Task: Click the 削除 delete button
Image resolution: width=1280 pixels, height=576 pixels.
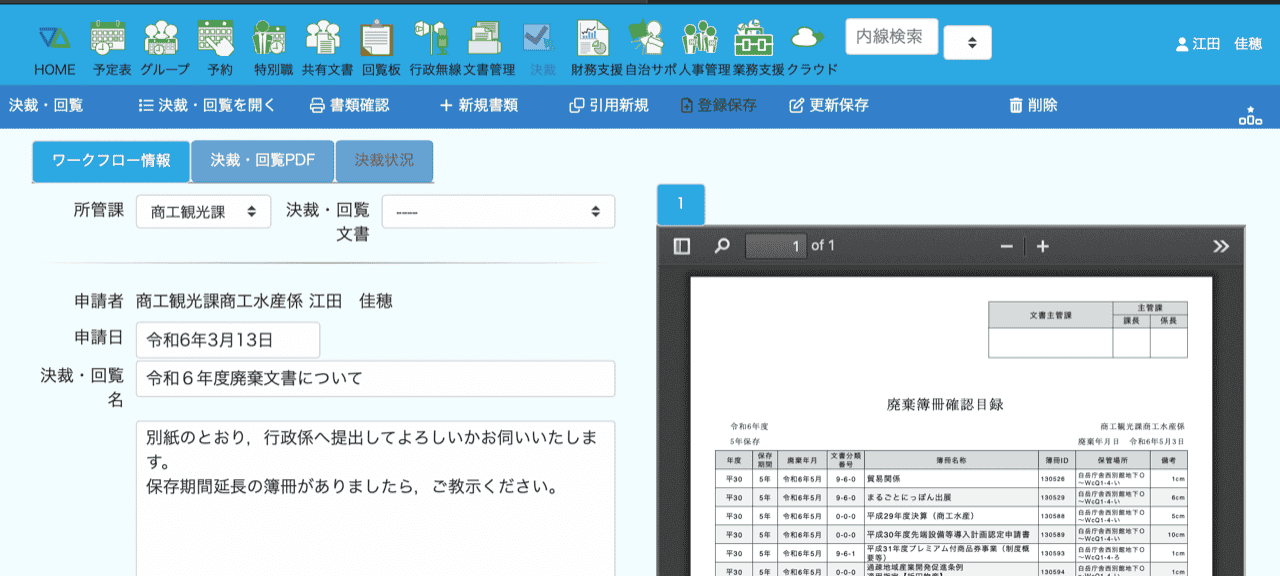Action: [1032, 105]
